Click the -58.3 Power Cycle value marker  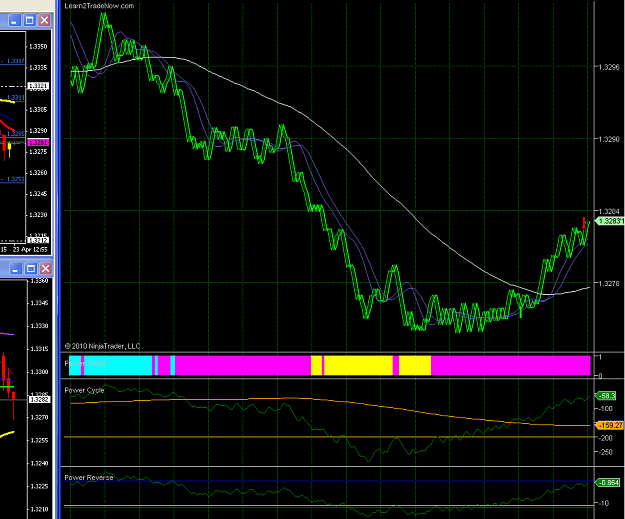tap(606, 395)
